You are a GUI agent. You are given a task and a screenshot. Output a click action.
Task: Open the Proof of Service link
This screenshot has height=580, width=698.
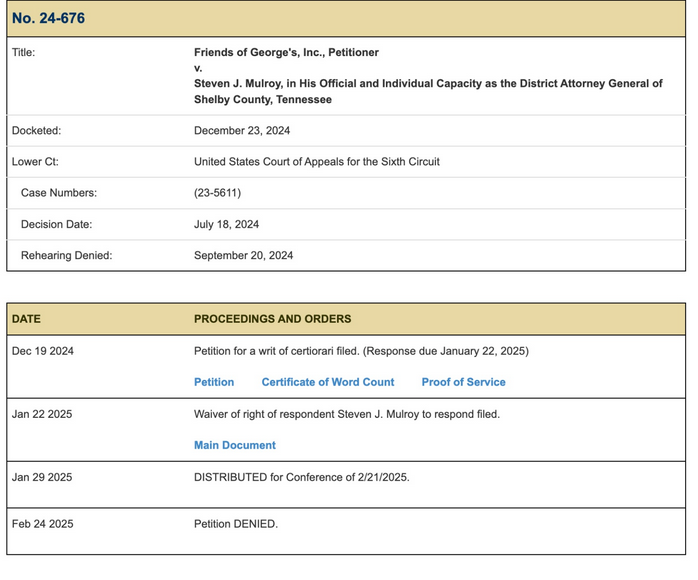tap(463, 382)
